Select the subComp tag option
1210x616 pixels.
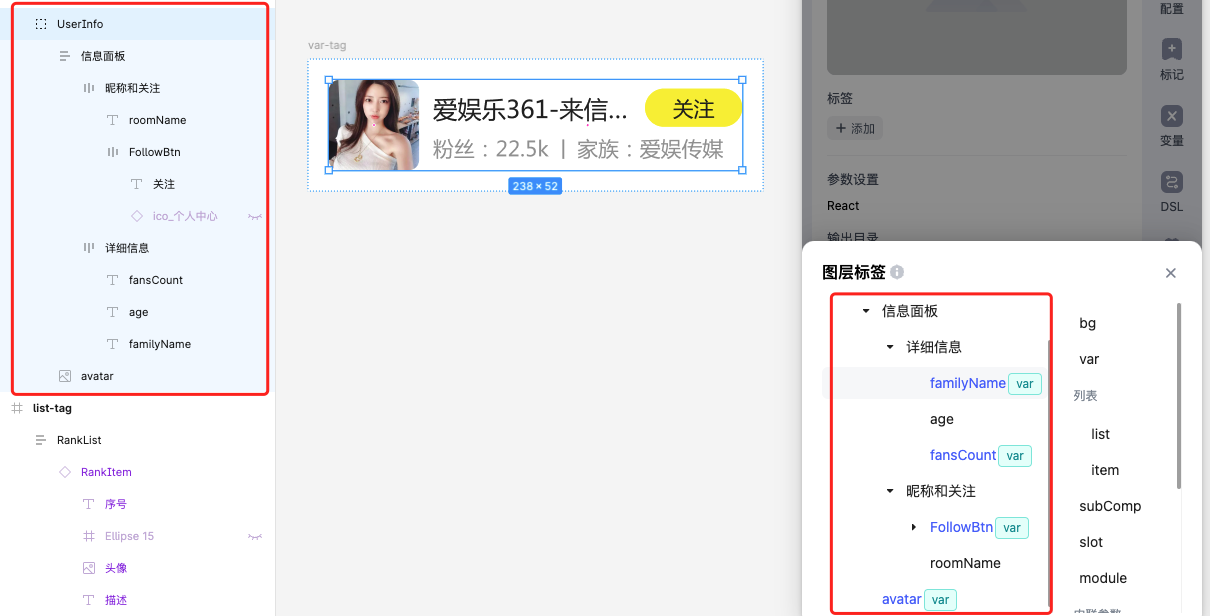(1109, 506)
